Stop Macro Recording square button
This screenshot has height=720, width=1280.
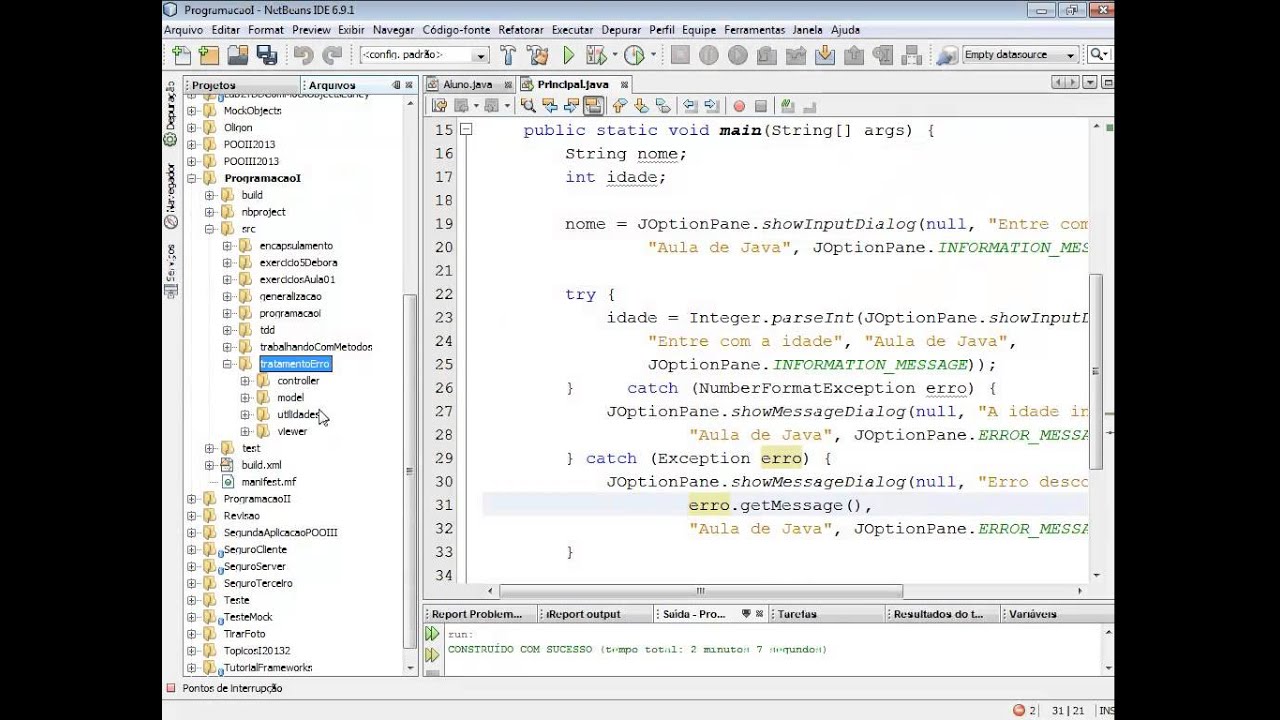761,106
